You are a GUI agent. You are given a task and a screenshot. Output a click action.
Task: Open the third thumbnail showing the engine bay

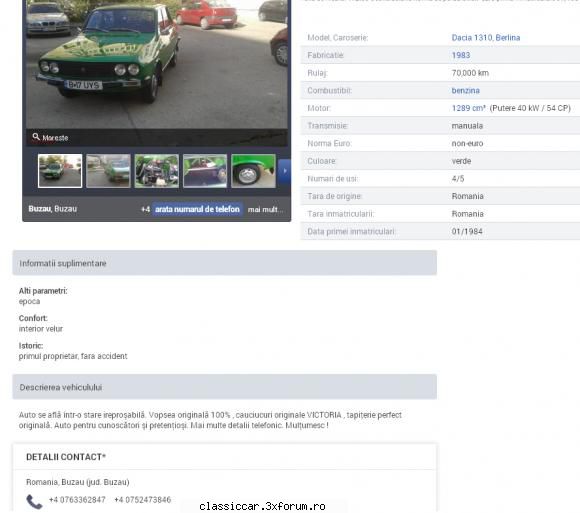pyautogui.click(x=156, y=171)
